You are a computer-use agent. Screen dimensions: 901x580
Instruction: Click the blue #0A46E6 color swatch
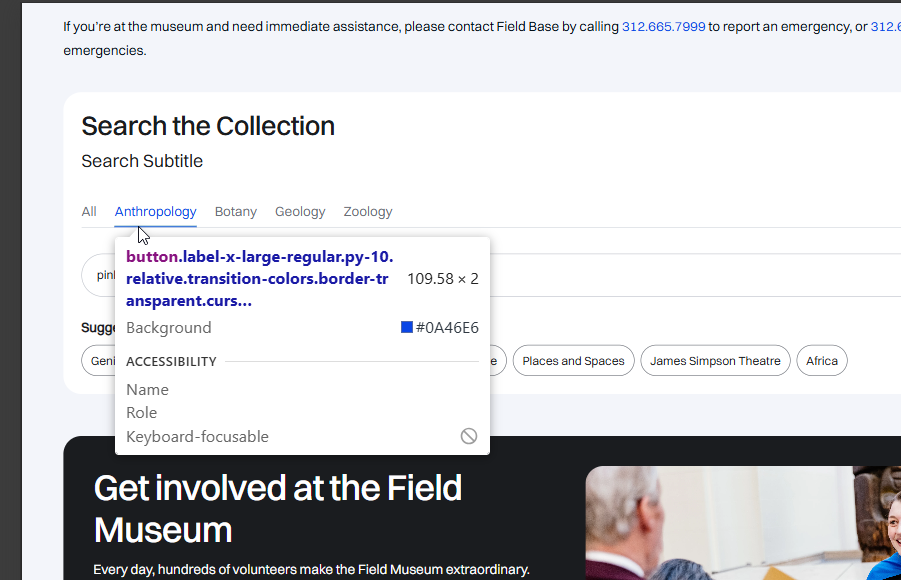[407, 327]
